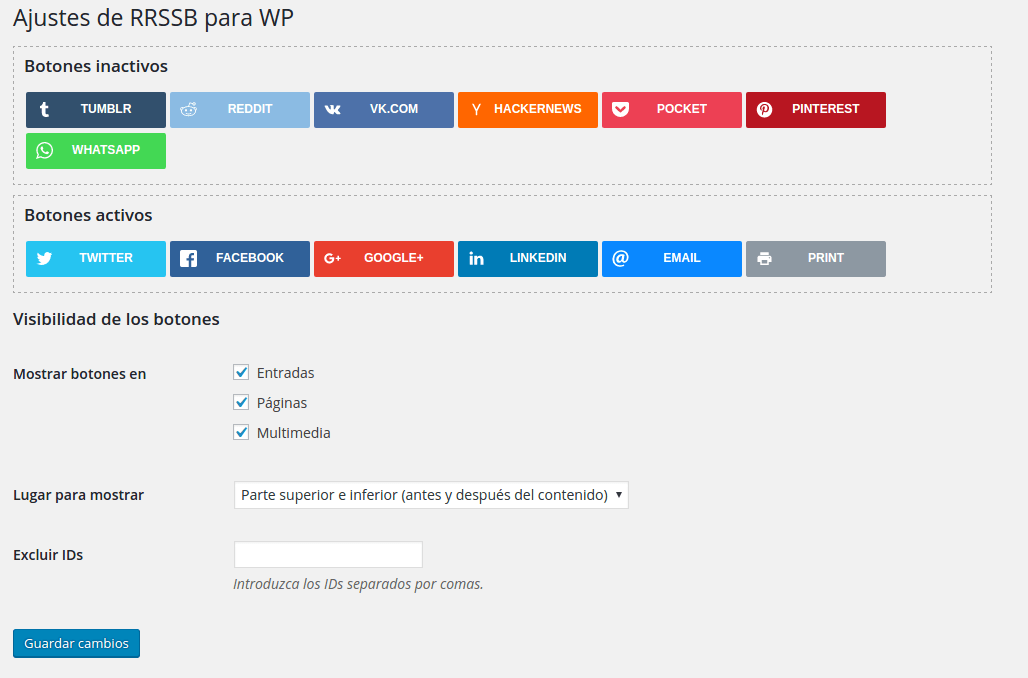Pick the GOOGLE+ active button label

[393, 258]
